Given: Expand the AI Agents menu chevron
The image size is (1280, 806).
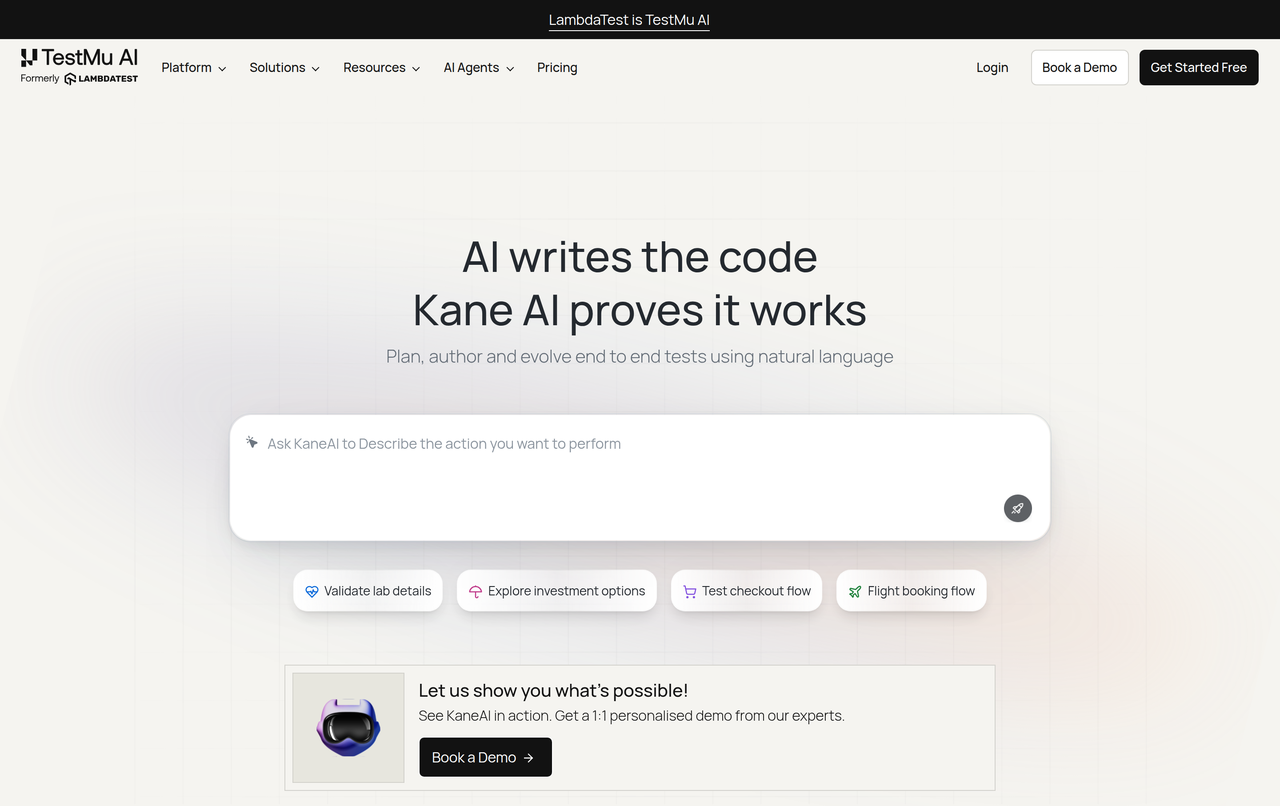Looking at the screenshot, I should (x=510, y=69).
